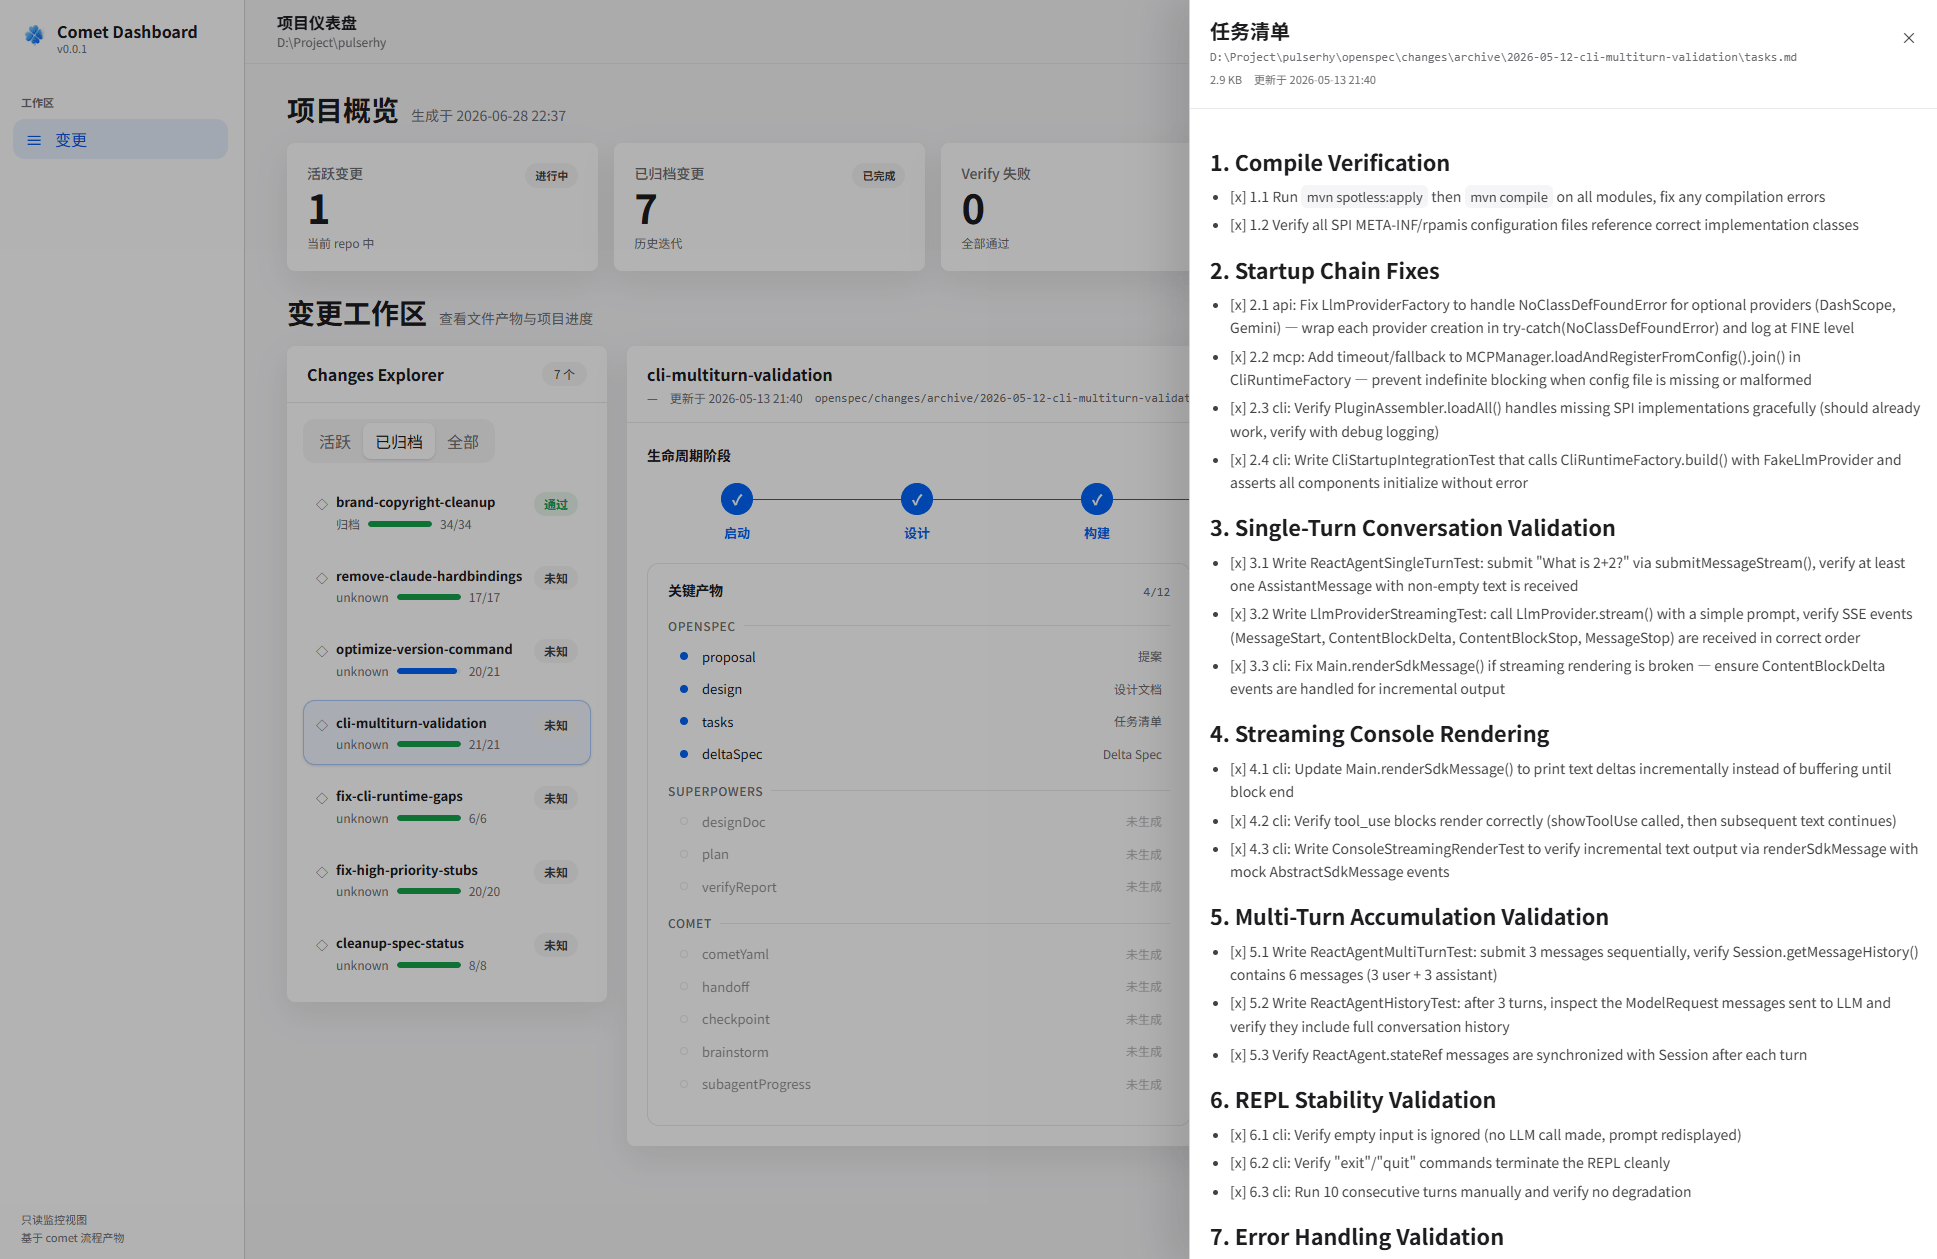Viewport: 1937px width, 1259px height.
Task: Click the subagentProgress status circle
Action: tap(684, 1084)
